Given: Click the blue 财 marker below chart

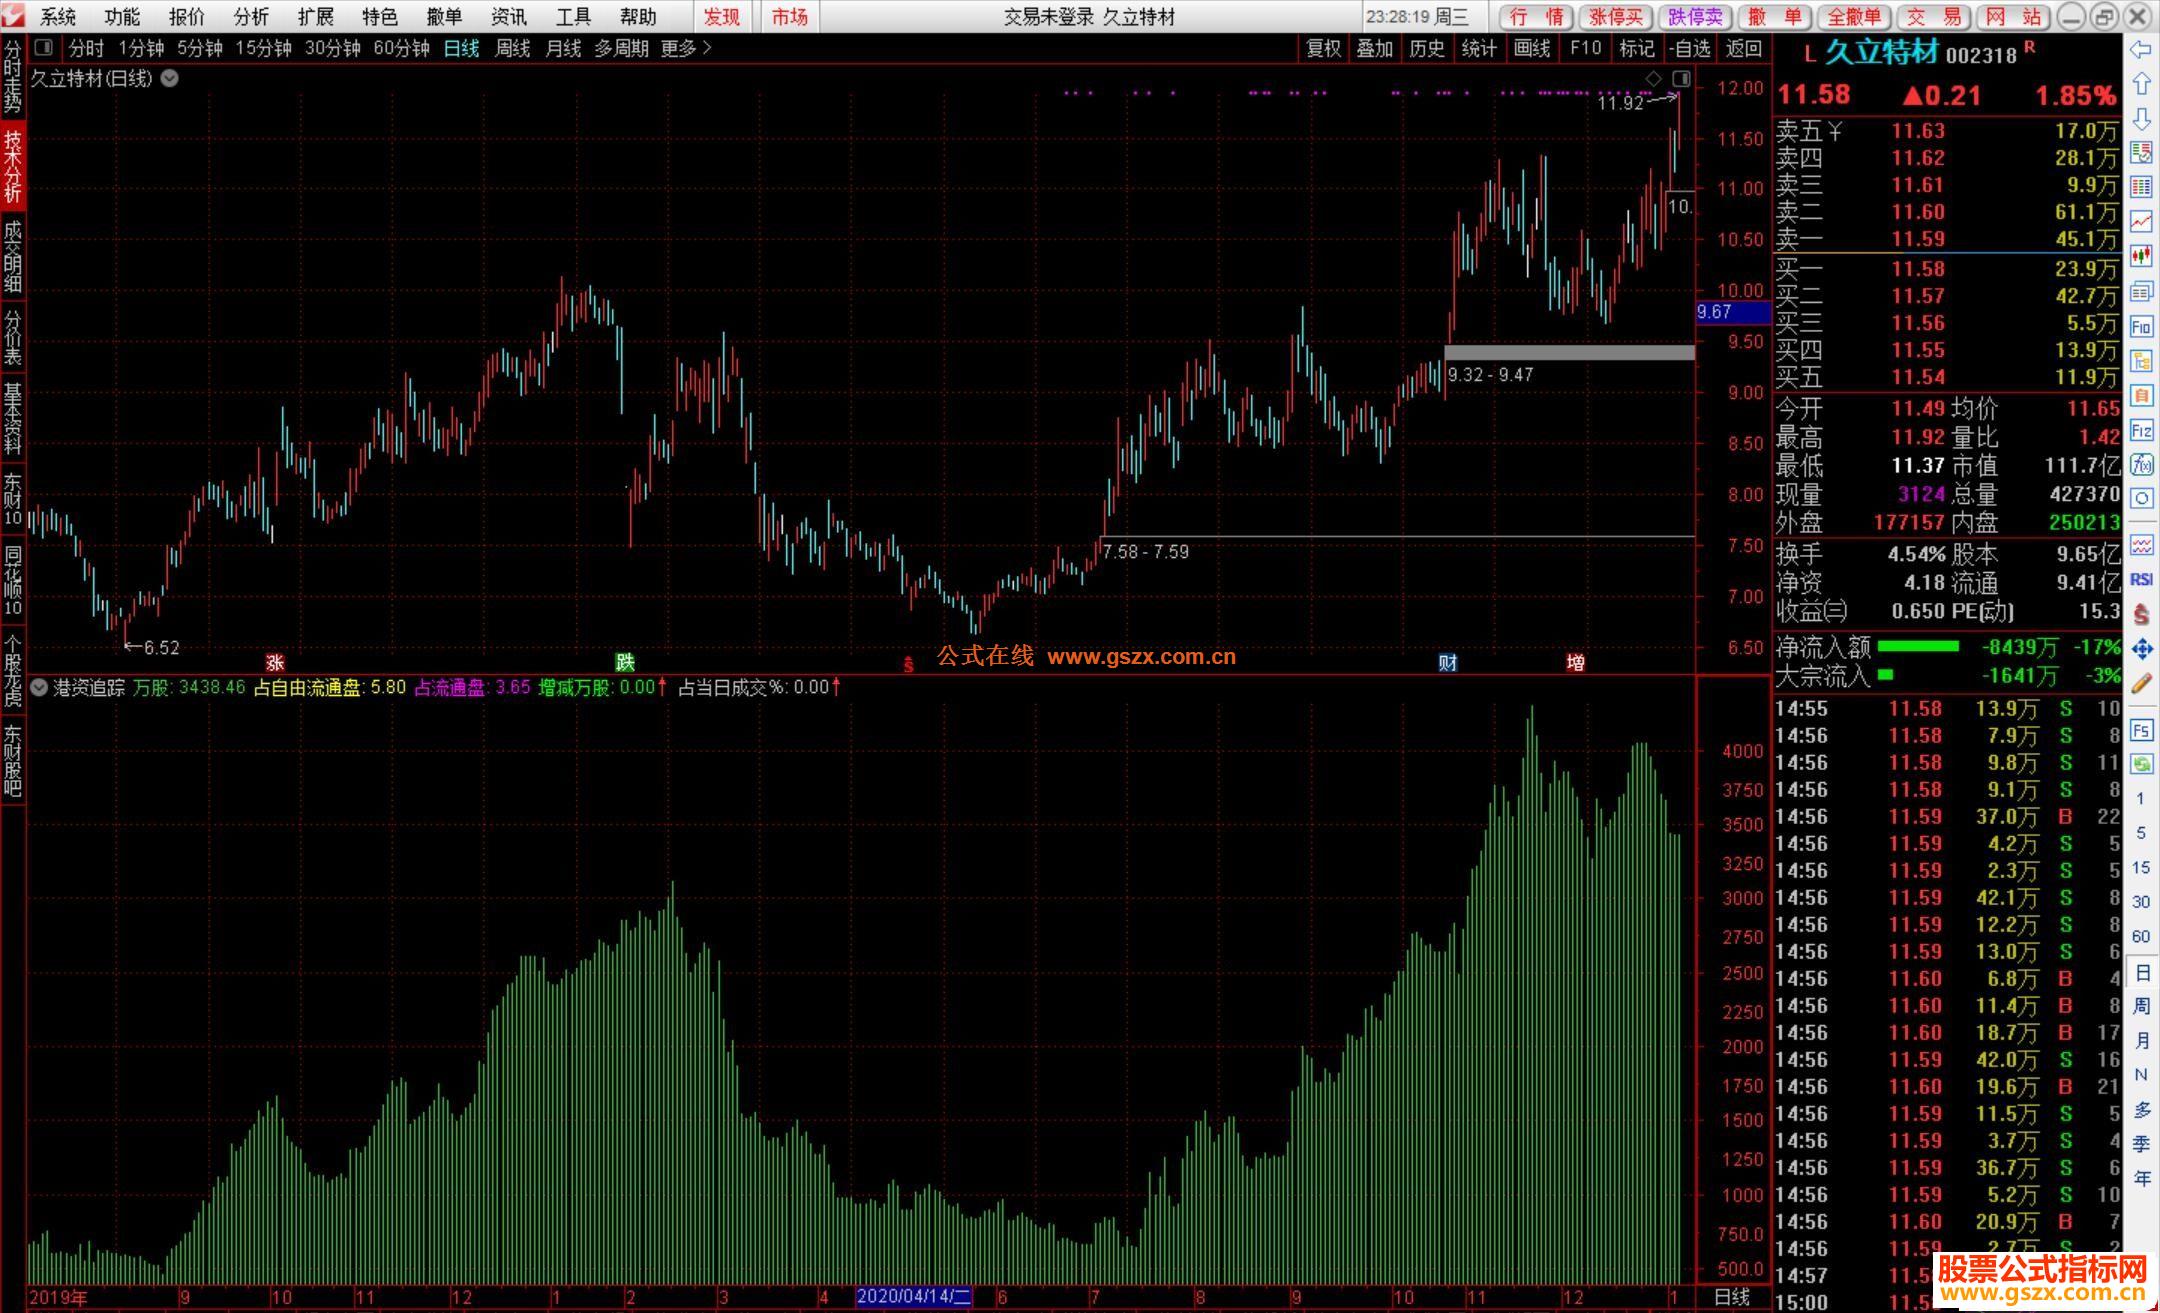Looking at the screenshot, I should click(1447, 662).
